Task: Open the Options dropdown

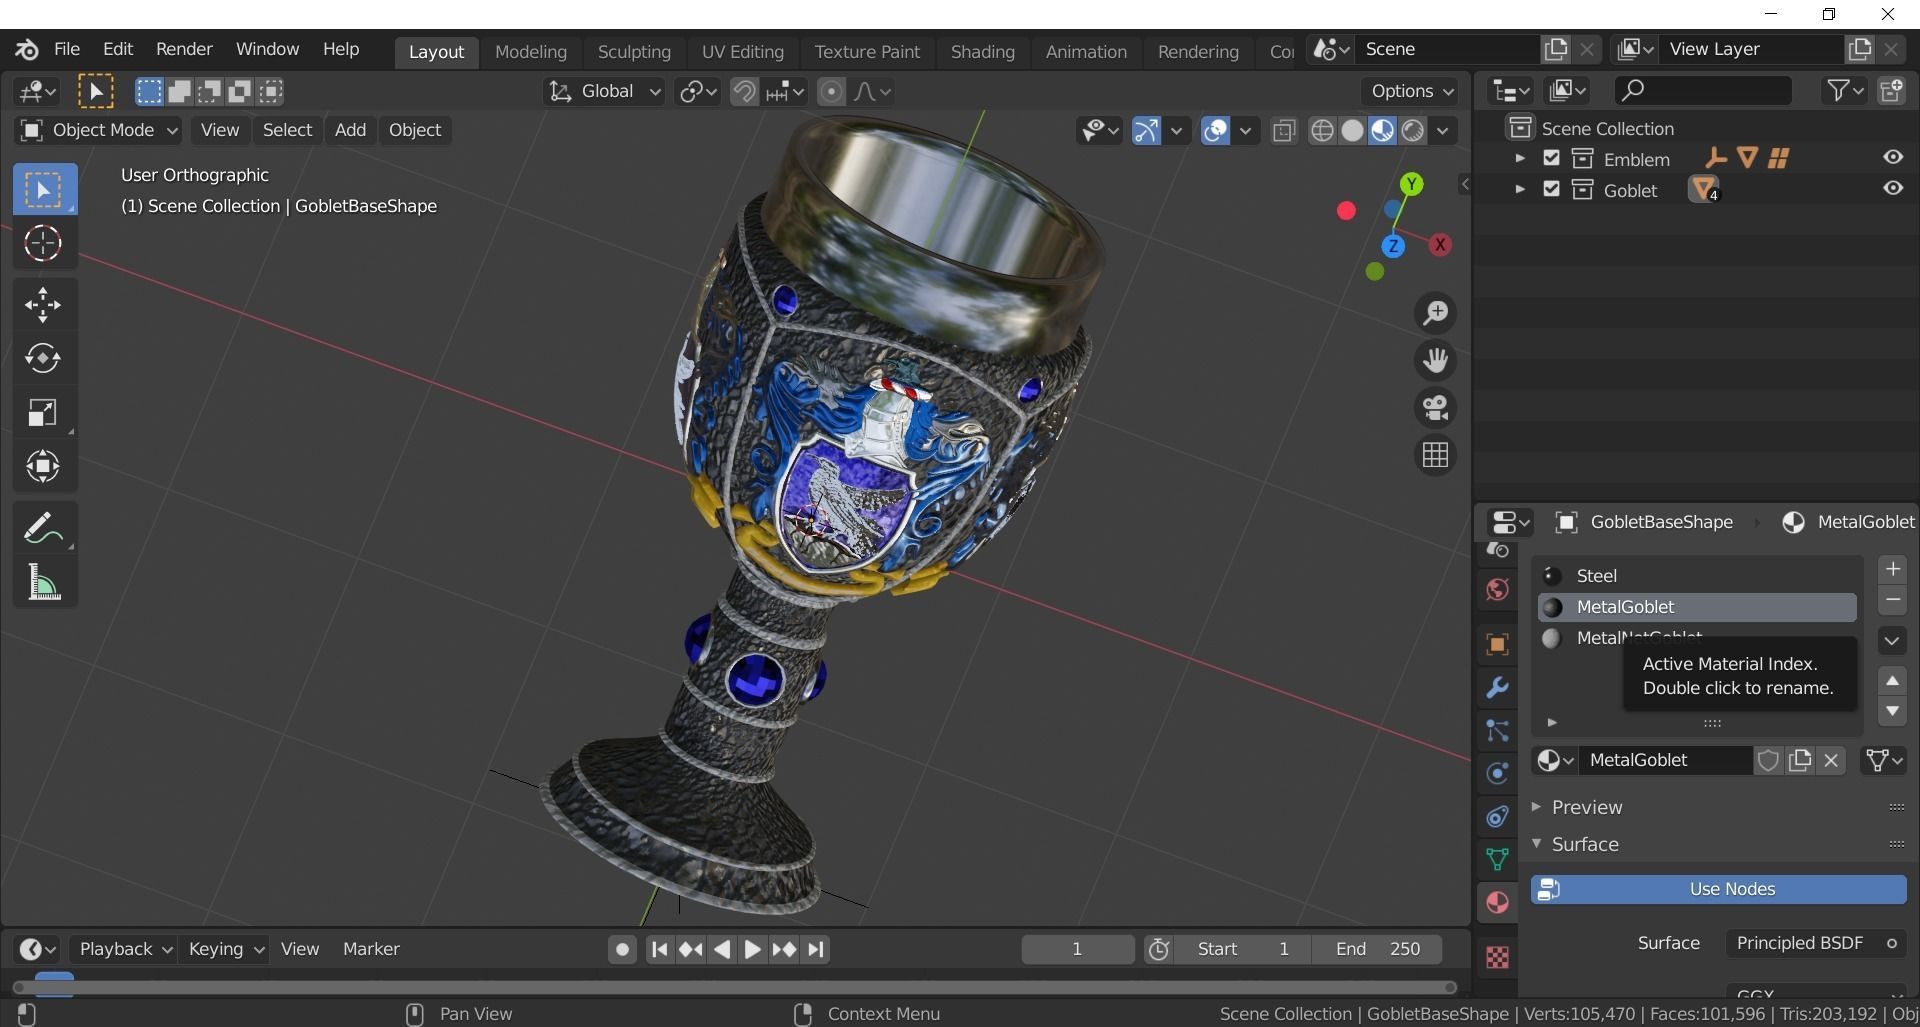Action: coord(1410,91)
